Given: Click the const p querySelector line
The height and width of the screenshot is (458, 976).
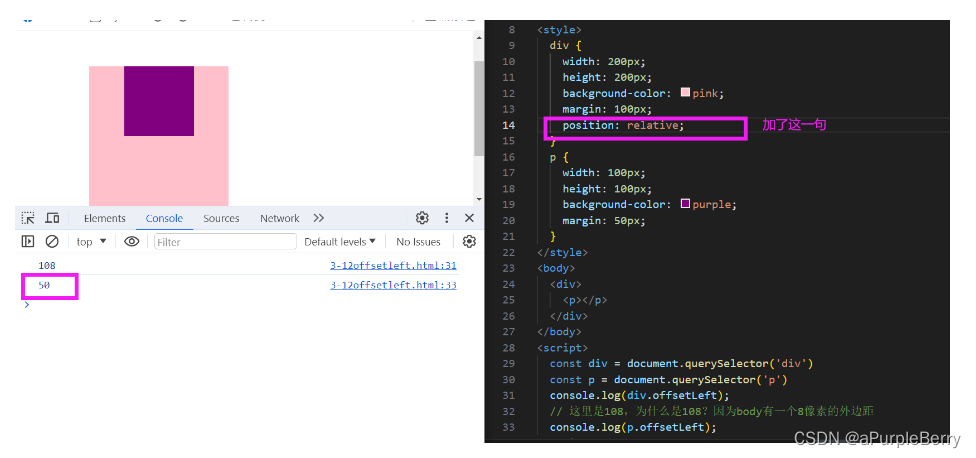Looking at the screenshot, I should tap(669, 380).
